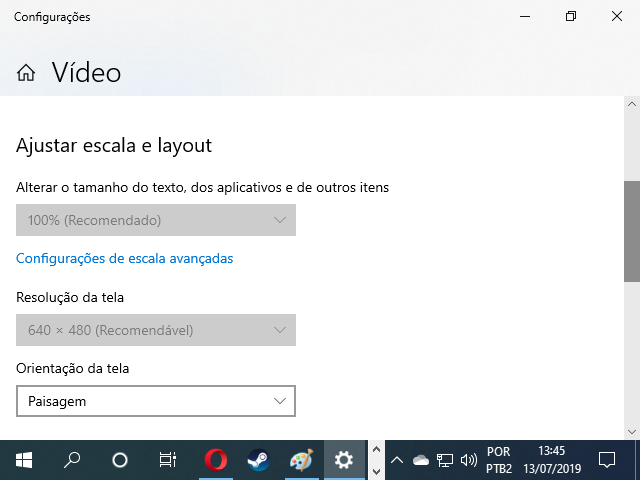
Task: Open Task View on taskbar
Action: point(168,460)
